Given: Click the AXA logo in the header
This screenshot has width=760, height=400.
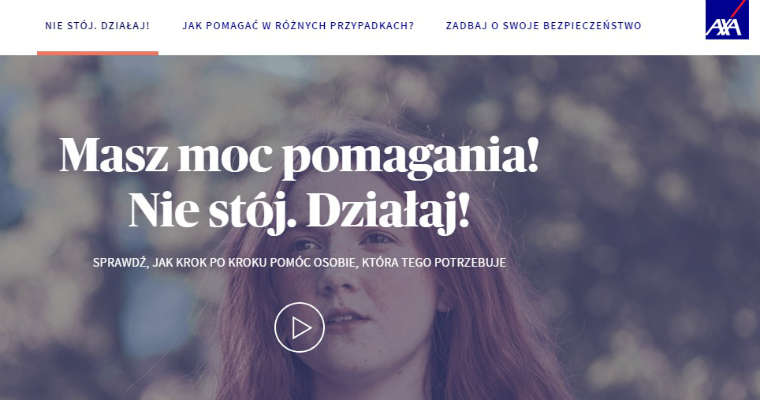Looking at the screenshot, I should 727,19.
